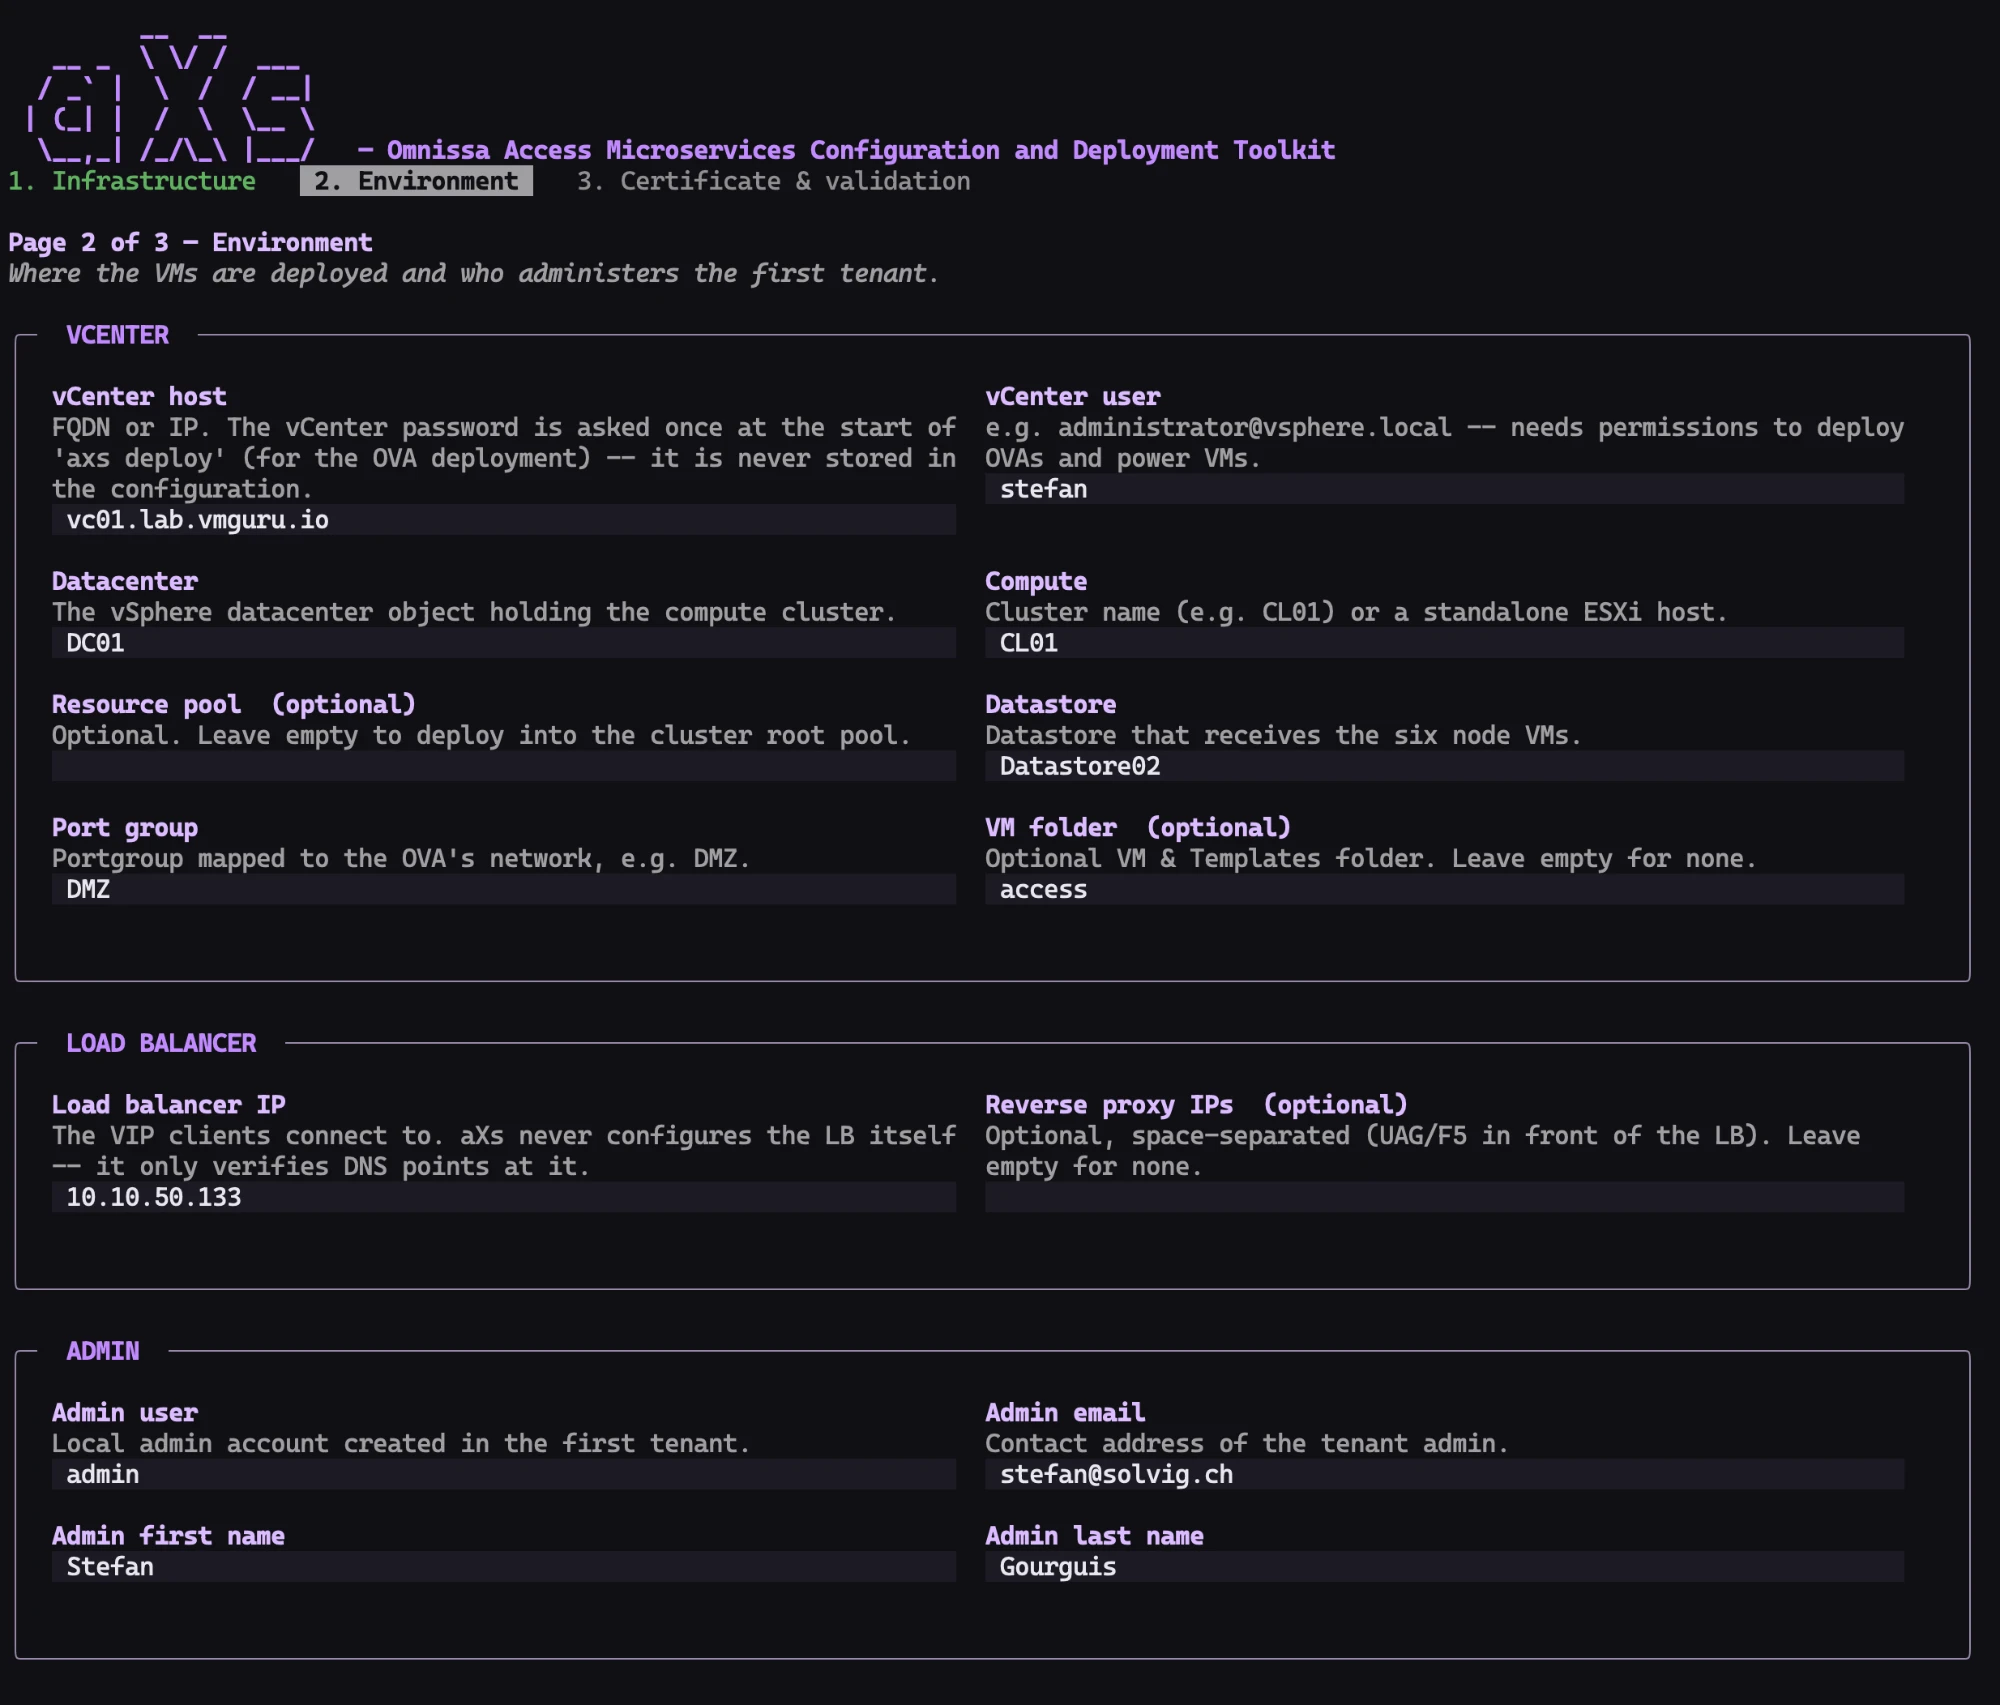Select the Compute field showing CL01
This screenshot has width=2000, height=1705.
[1444, 643]
